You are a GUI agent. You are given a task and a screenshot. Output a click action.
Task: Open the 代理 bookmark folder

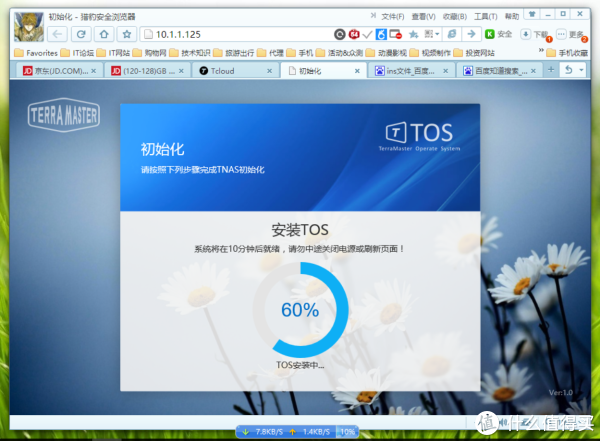click(x=271, y=53)
